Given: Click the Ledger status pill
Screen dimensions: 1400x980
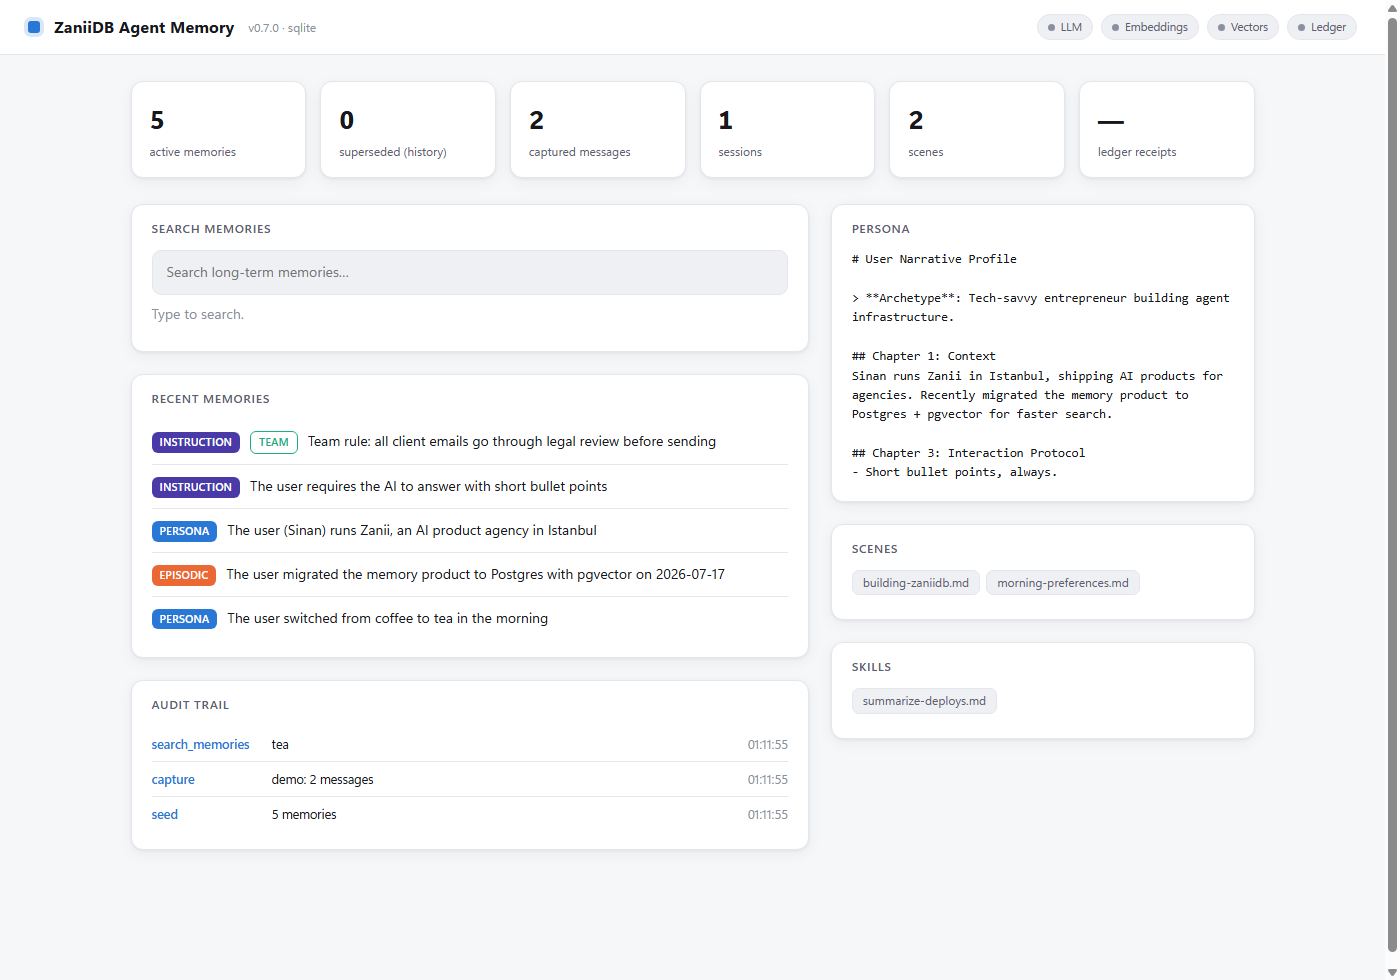Looking at the screenshot, I should [x=1322, y=27].
